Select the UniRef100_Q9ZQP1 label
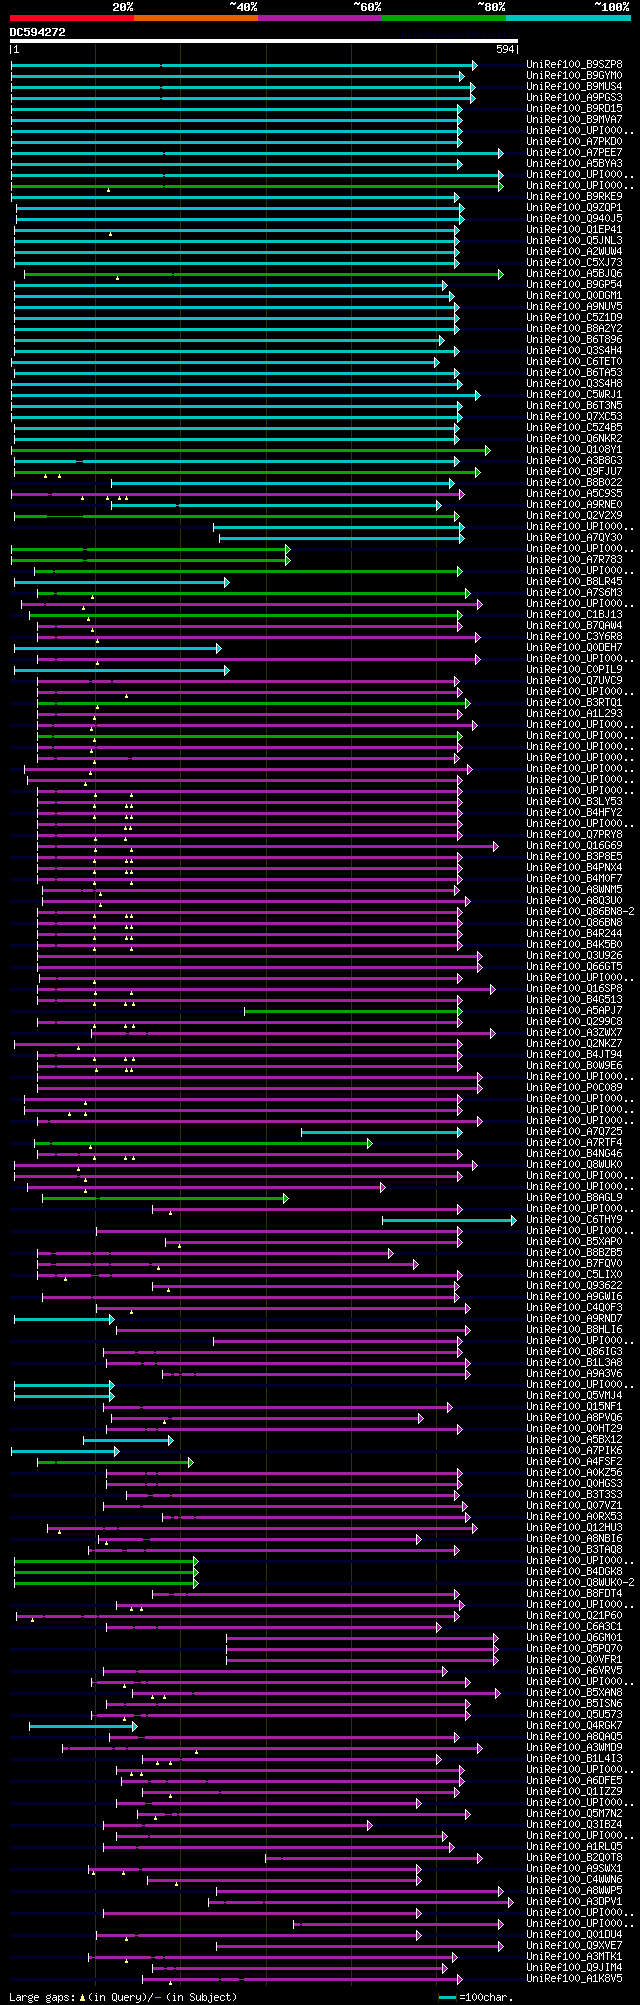Screen dimensions: 640x2005 pos(574,208)
